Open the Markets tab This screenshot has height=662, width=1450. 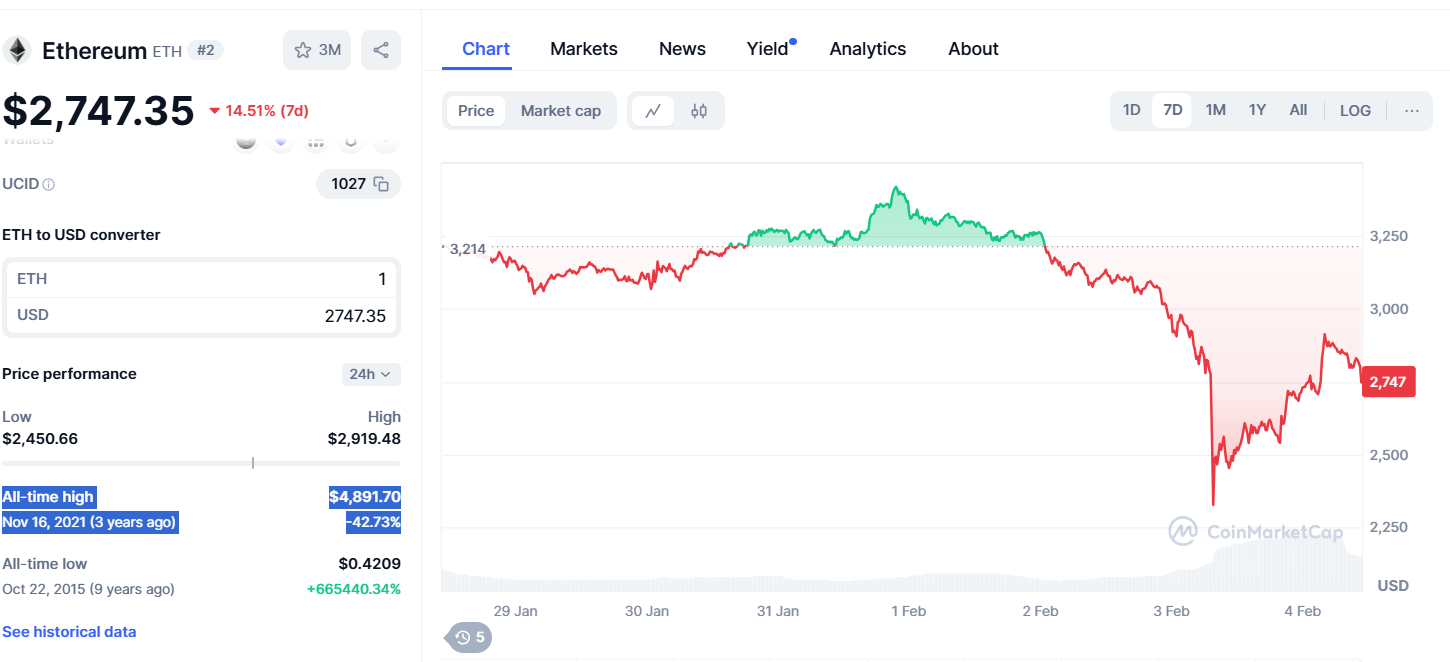coord(584,49)
